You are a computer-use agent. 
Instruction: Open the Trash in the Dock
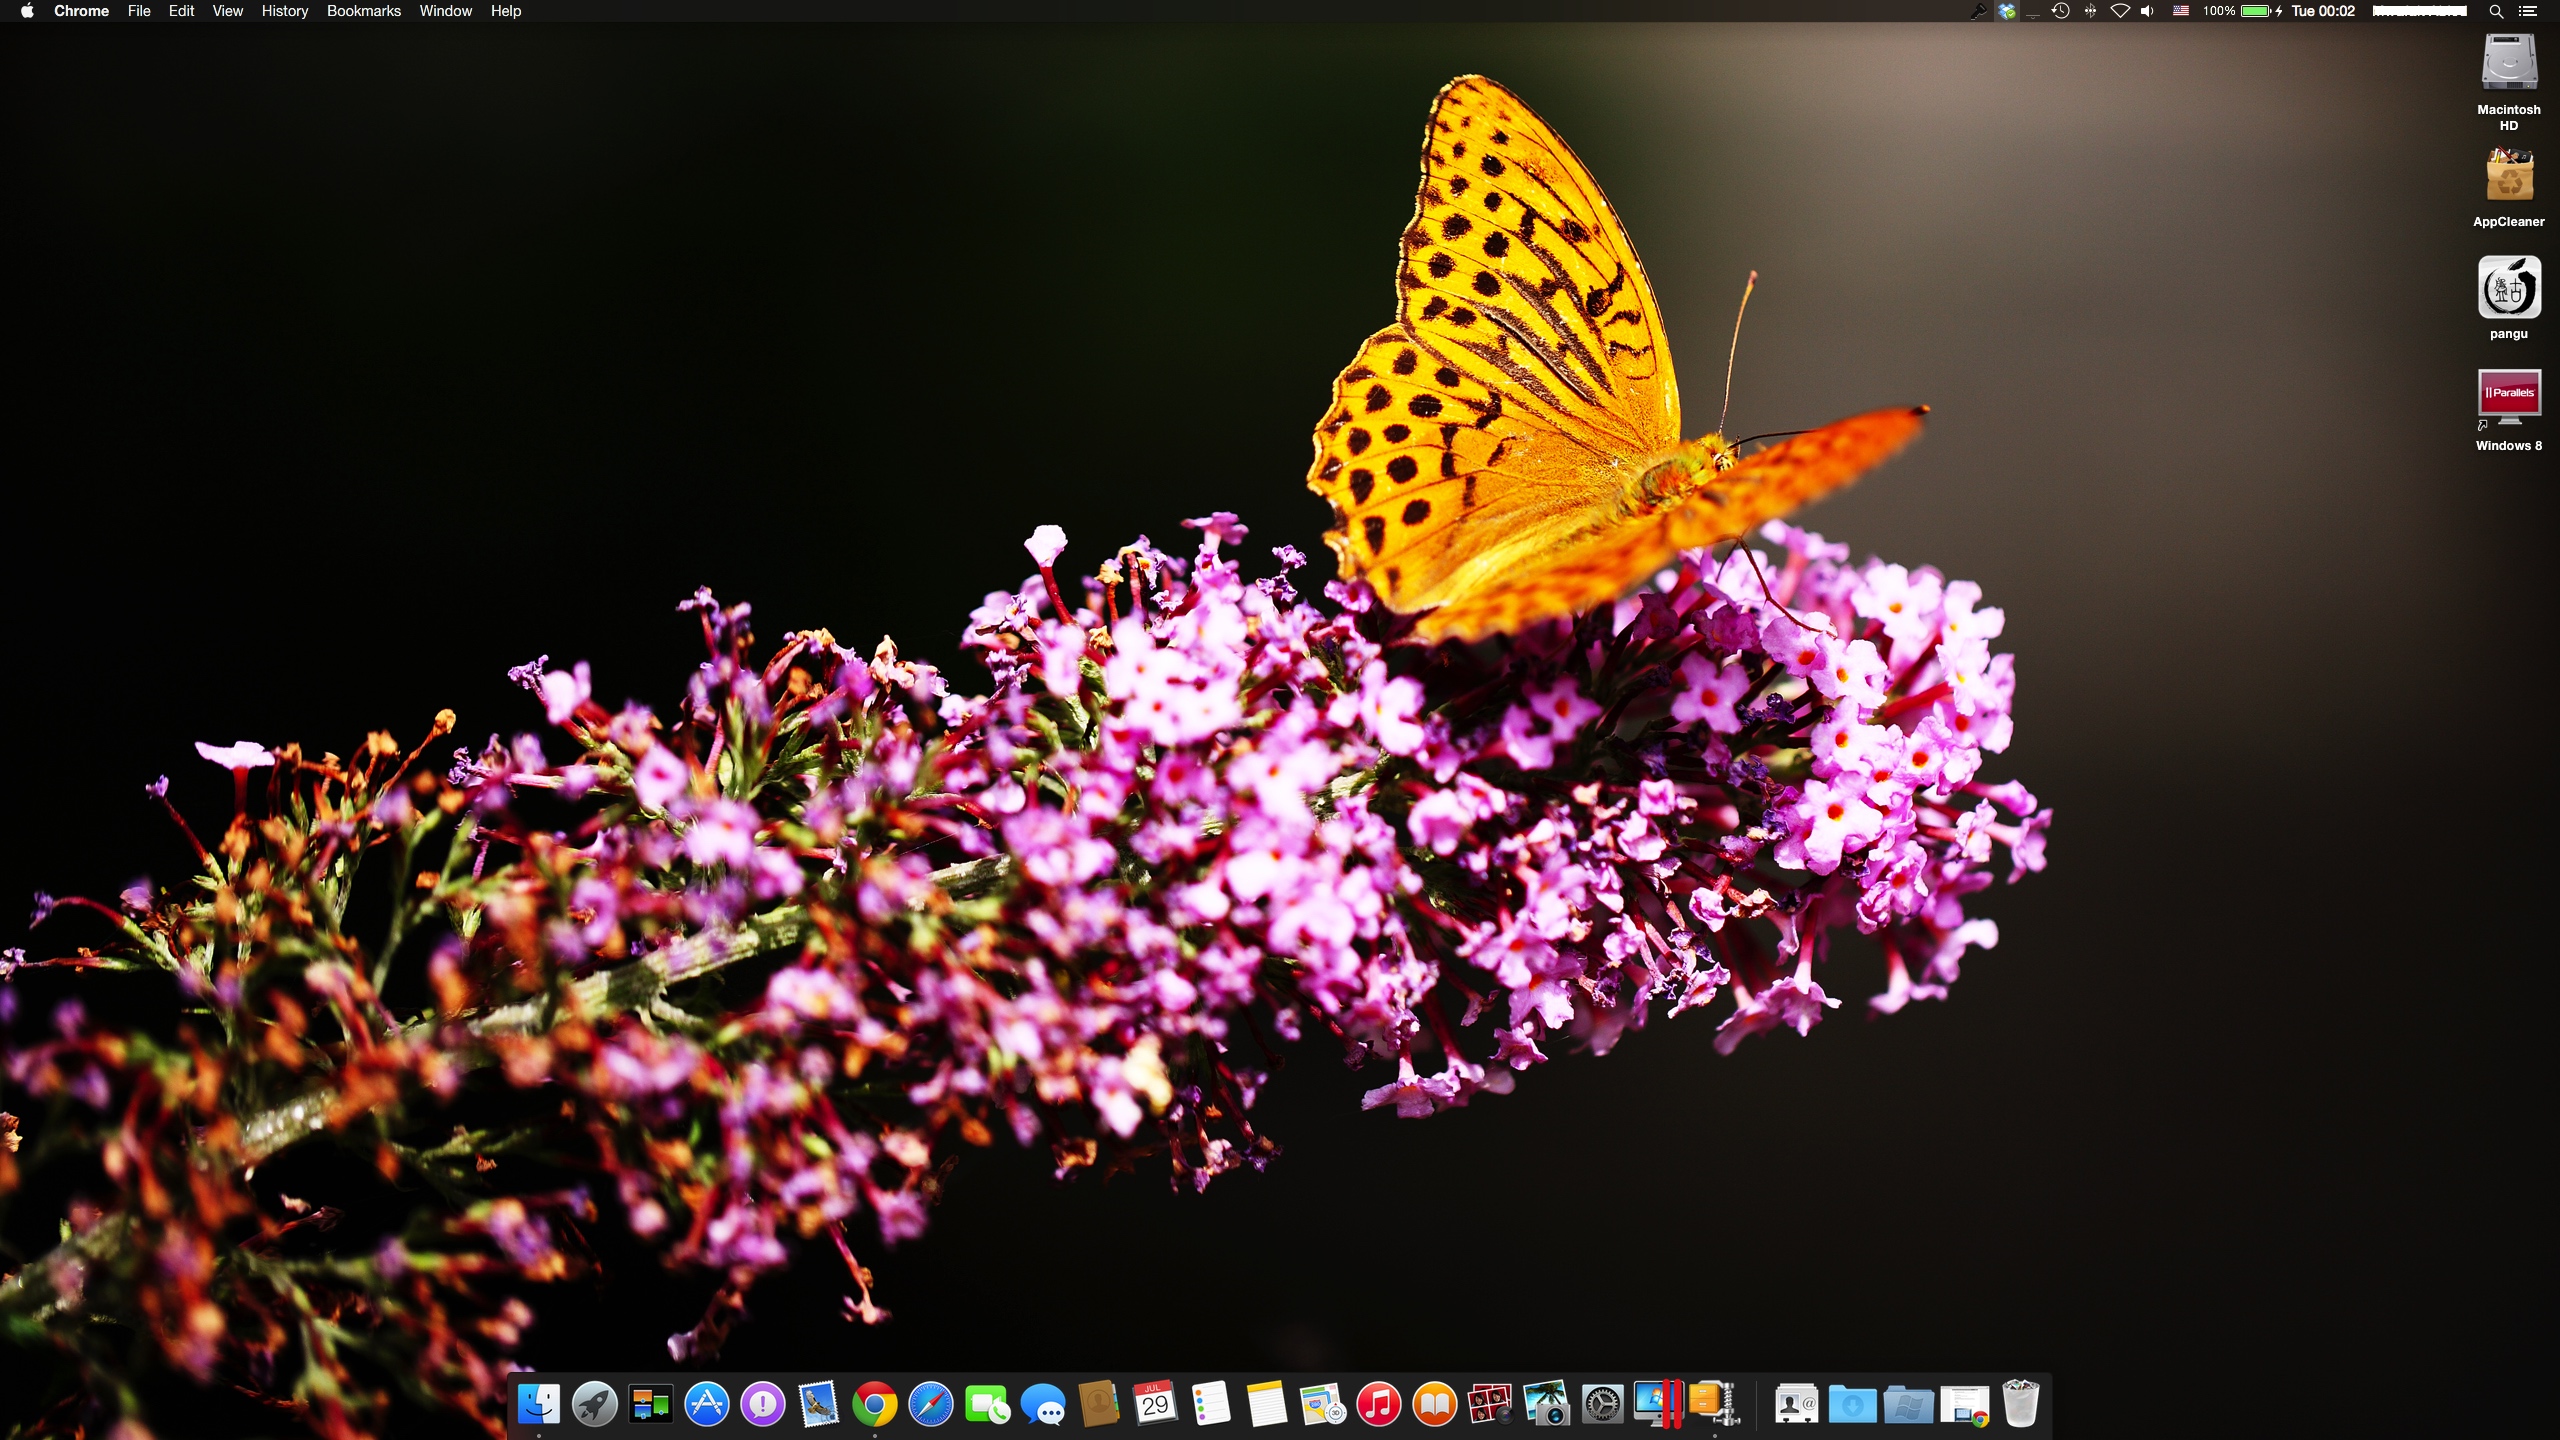pos(2020,1405)
